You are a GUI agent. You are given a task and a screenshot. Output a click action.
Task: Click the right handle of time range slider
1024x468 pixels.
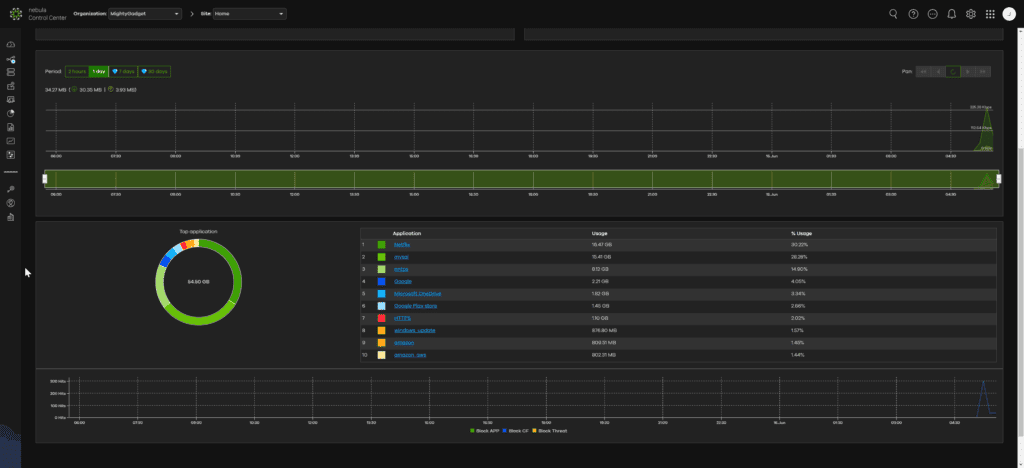999,178
